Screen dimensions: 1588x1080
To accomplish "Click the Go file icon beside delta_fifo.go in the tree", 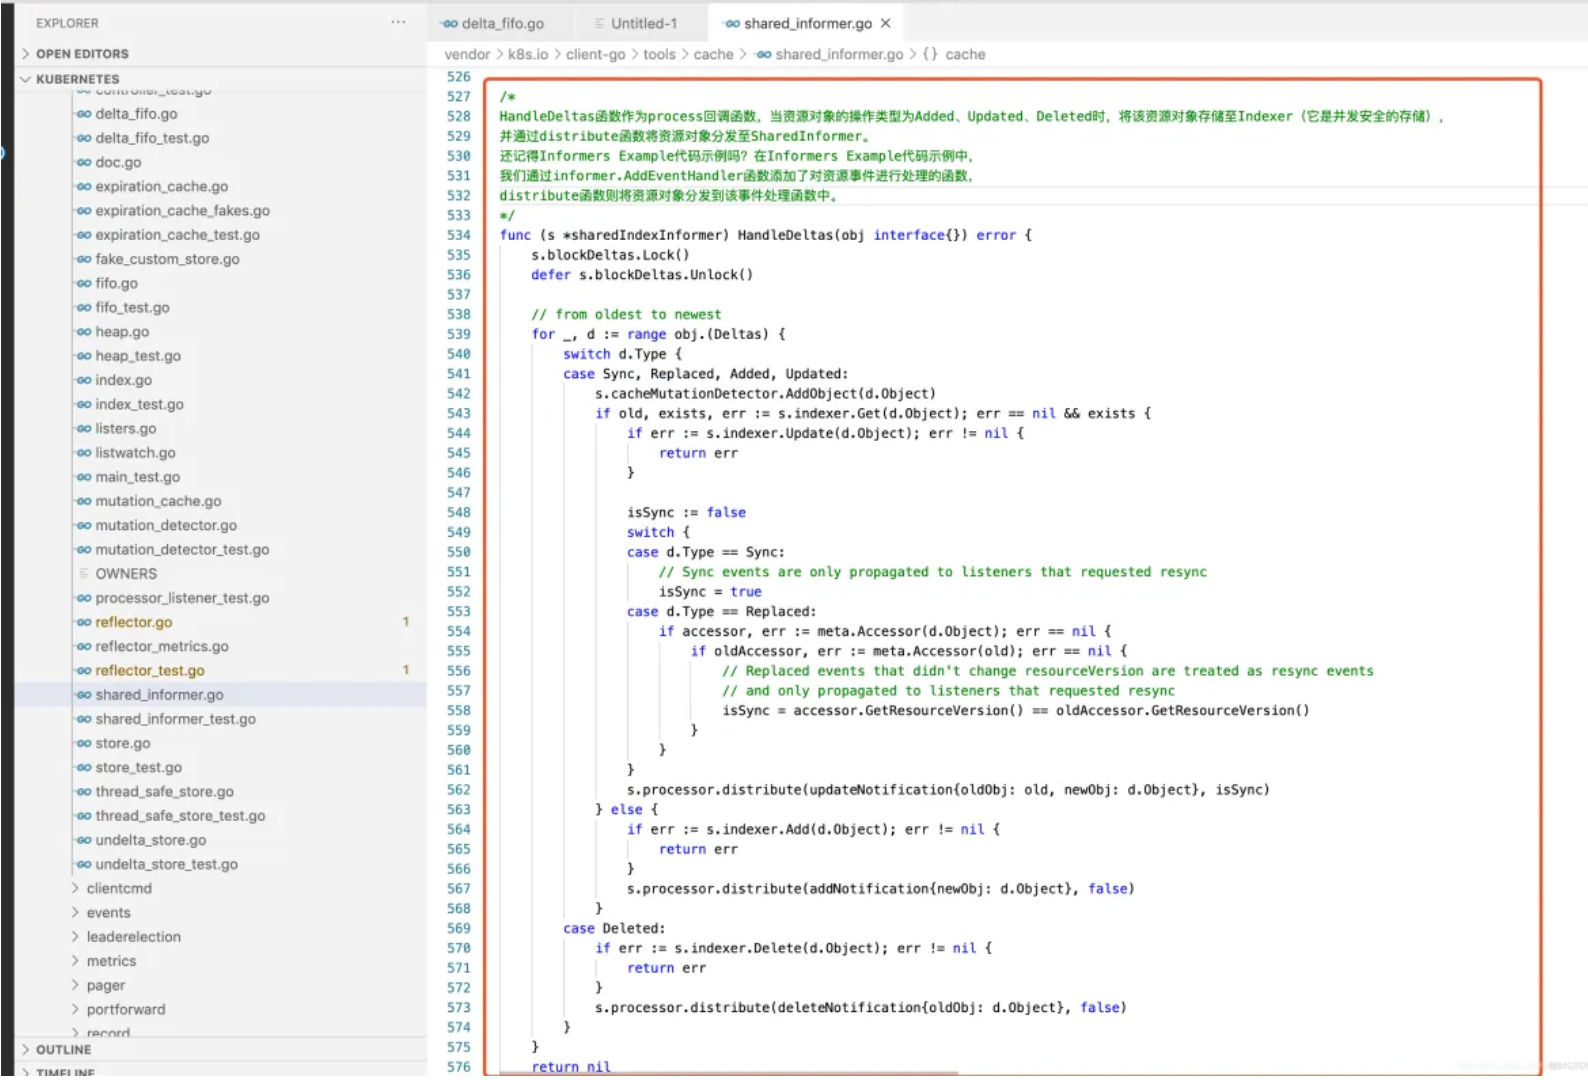I will point(84,114).
